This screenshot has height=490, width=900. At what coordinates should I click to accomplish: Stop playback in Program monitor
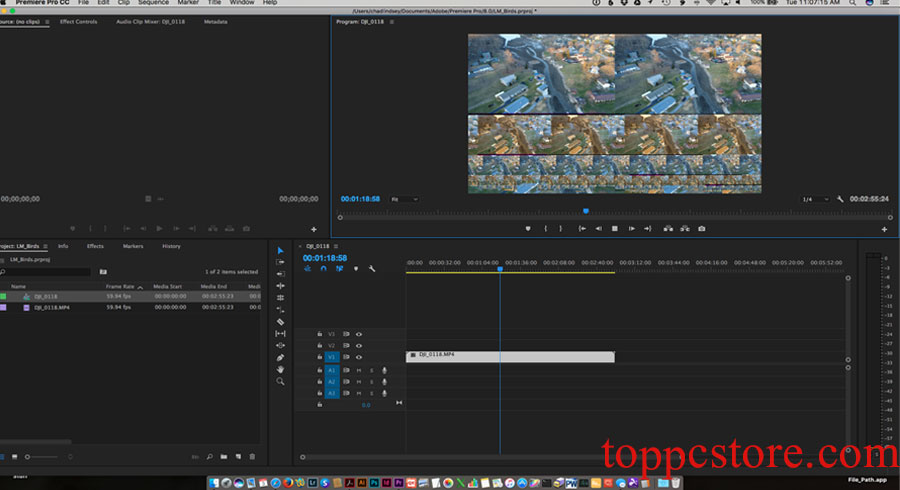pyautogui.click(x=615, y=228)
